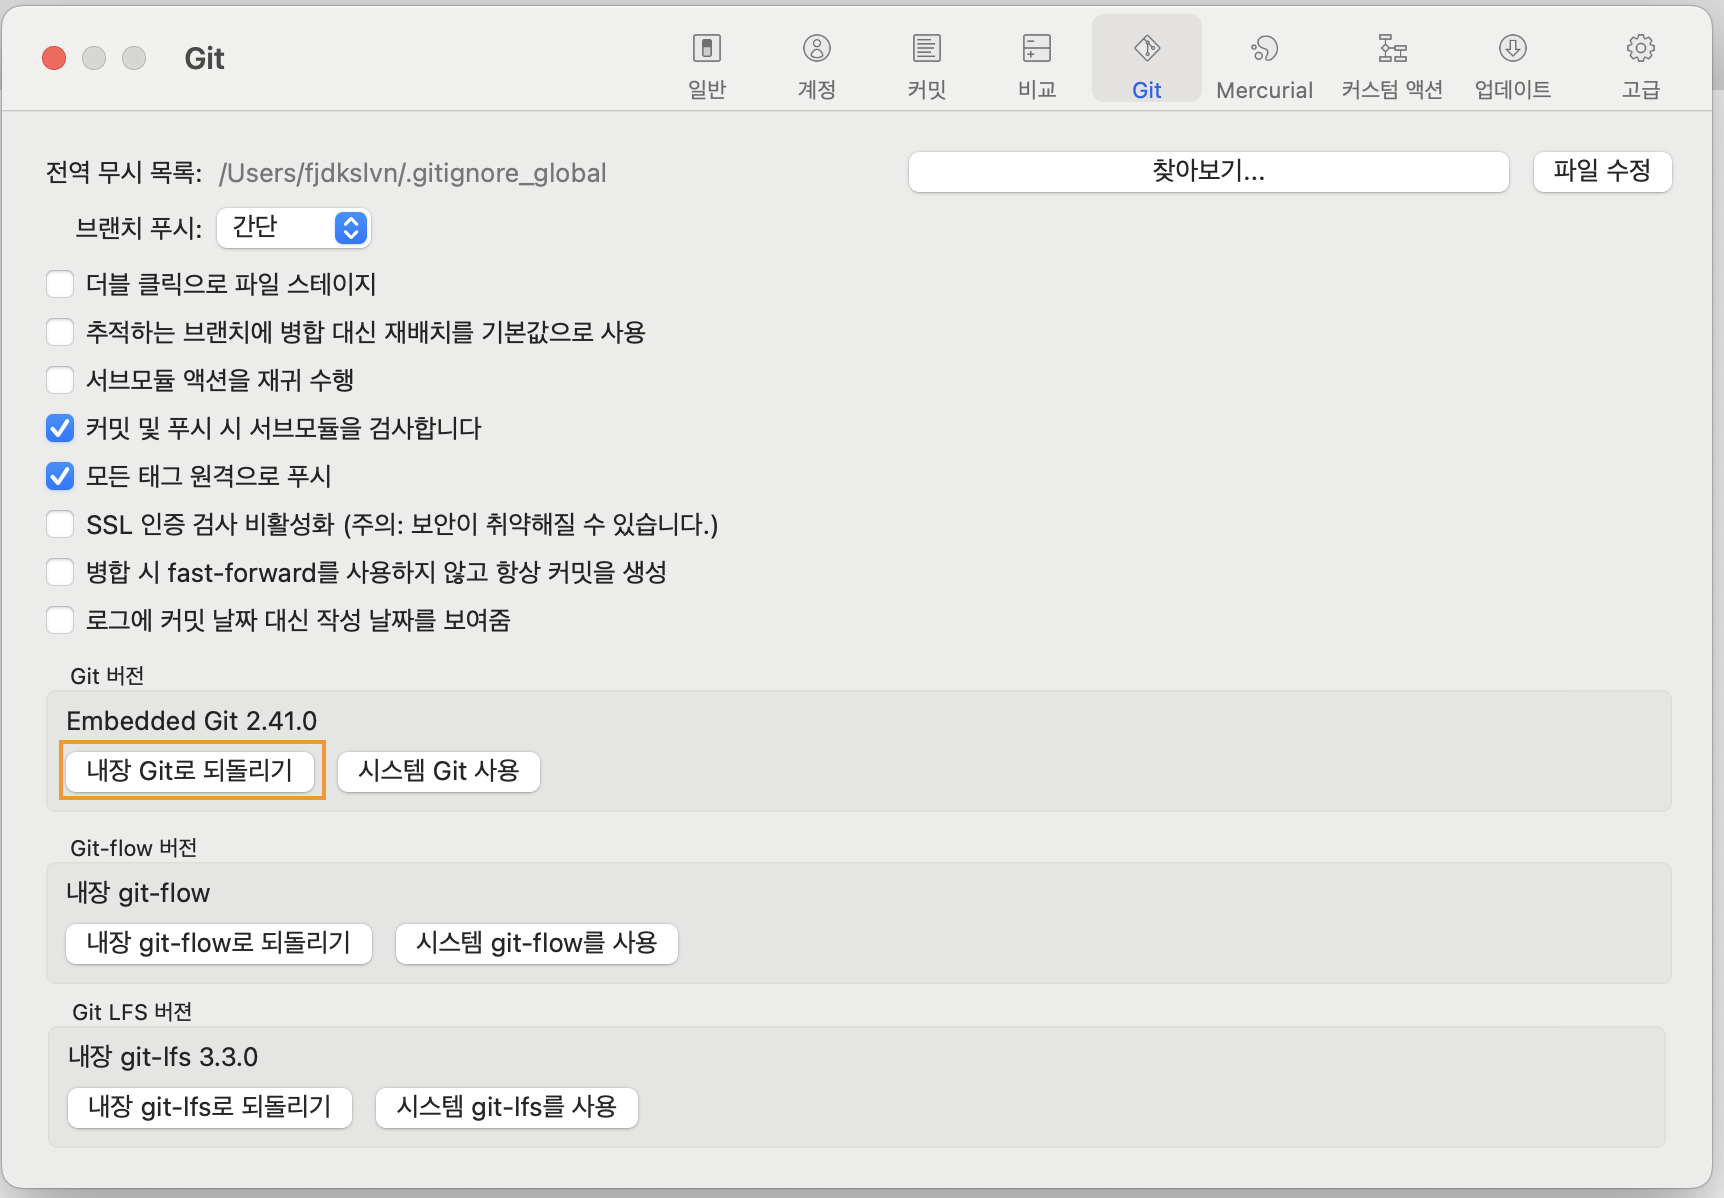Toggle 서브모듈 액션을 재귀 수행 checkbox
The height and width of the screenshot is (1198, 1724).
tap(60, 380)
